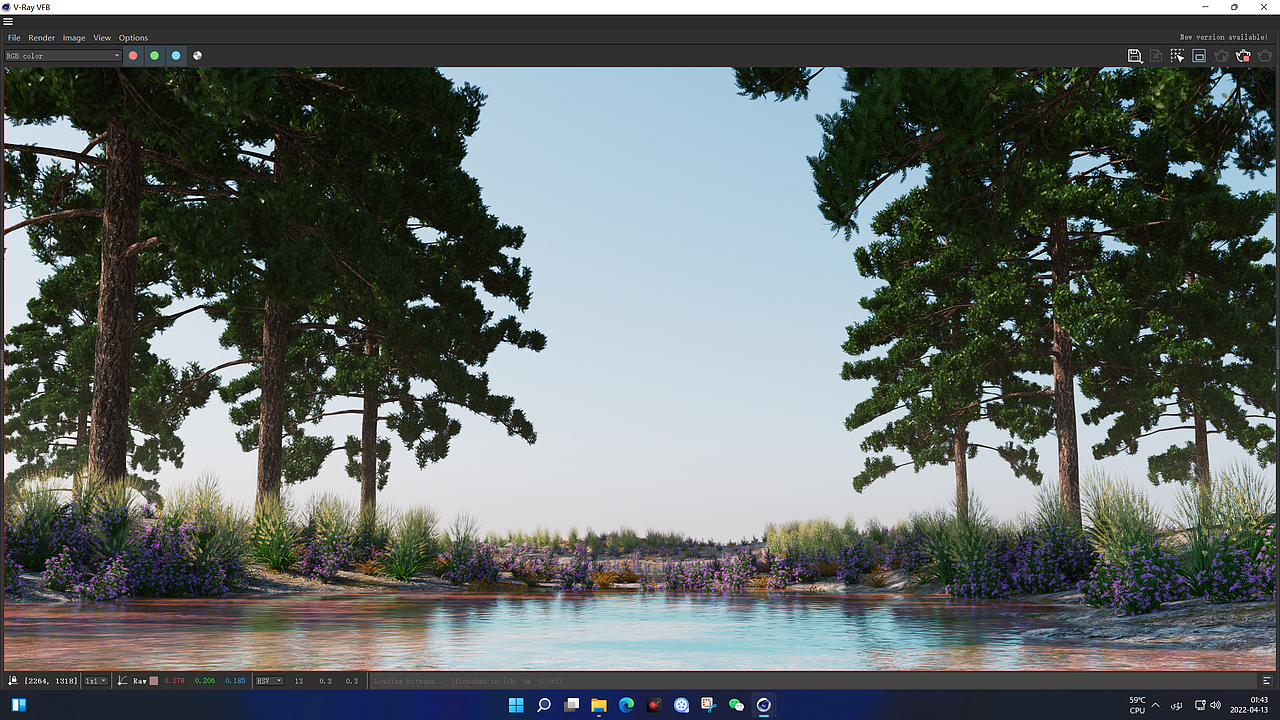This screenshot has width=1280, height=720.
Task: Expand the HSV color space dropdown
Action: coord(270,681)
